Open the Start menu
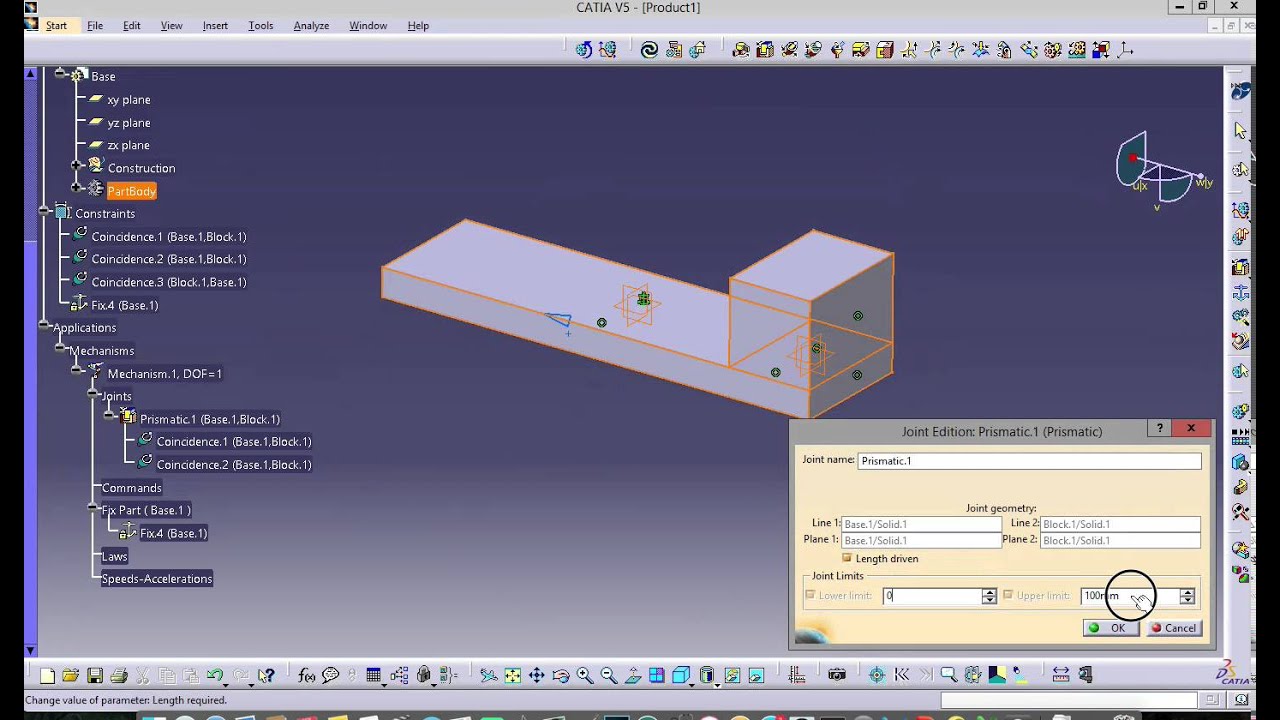The image size is (1280, 720). tap(56, 26)
